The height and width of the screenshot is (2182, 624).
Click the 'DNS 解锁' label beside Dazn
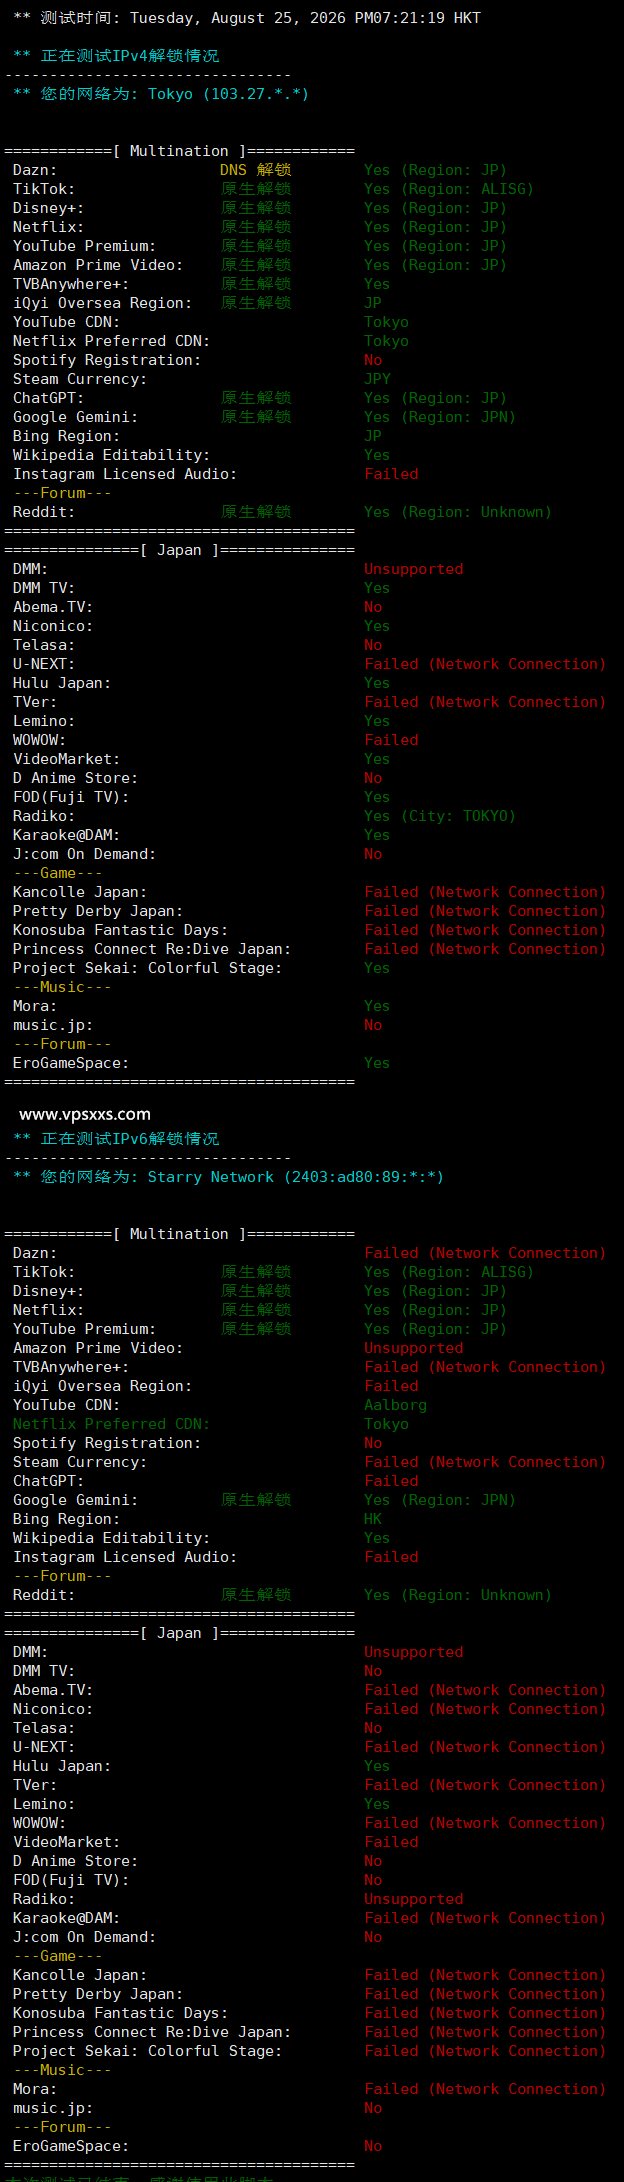point(256,170)
